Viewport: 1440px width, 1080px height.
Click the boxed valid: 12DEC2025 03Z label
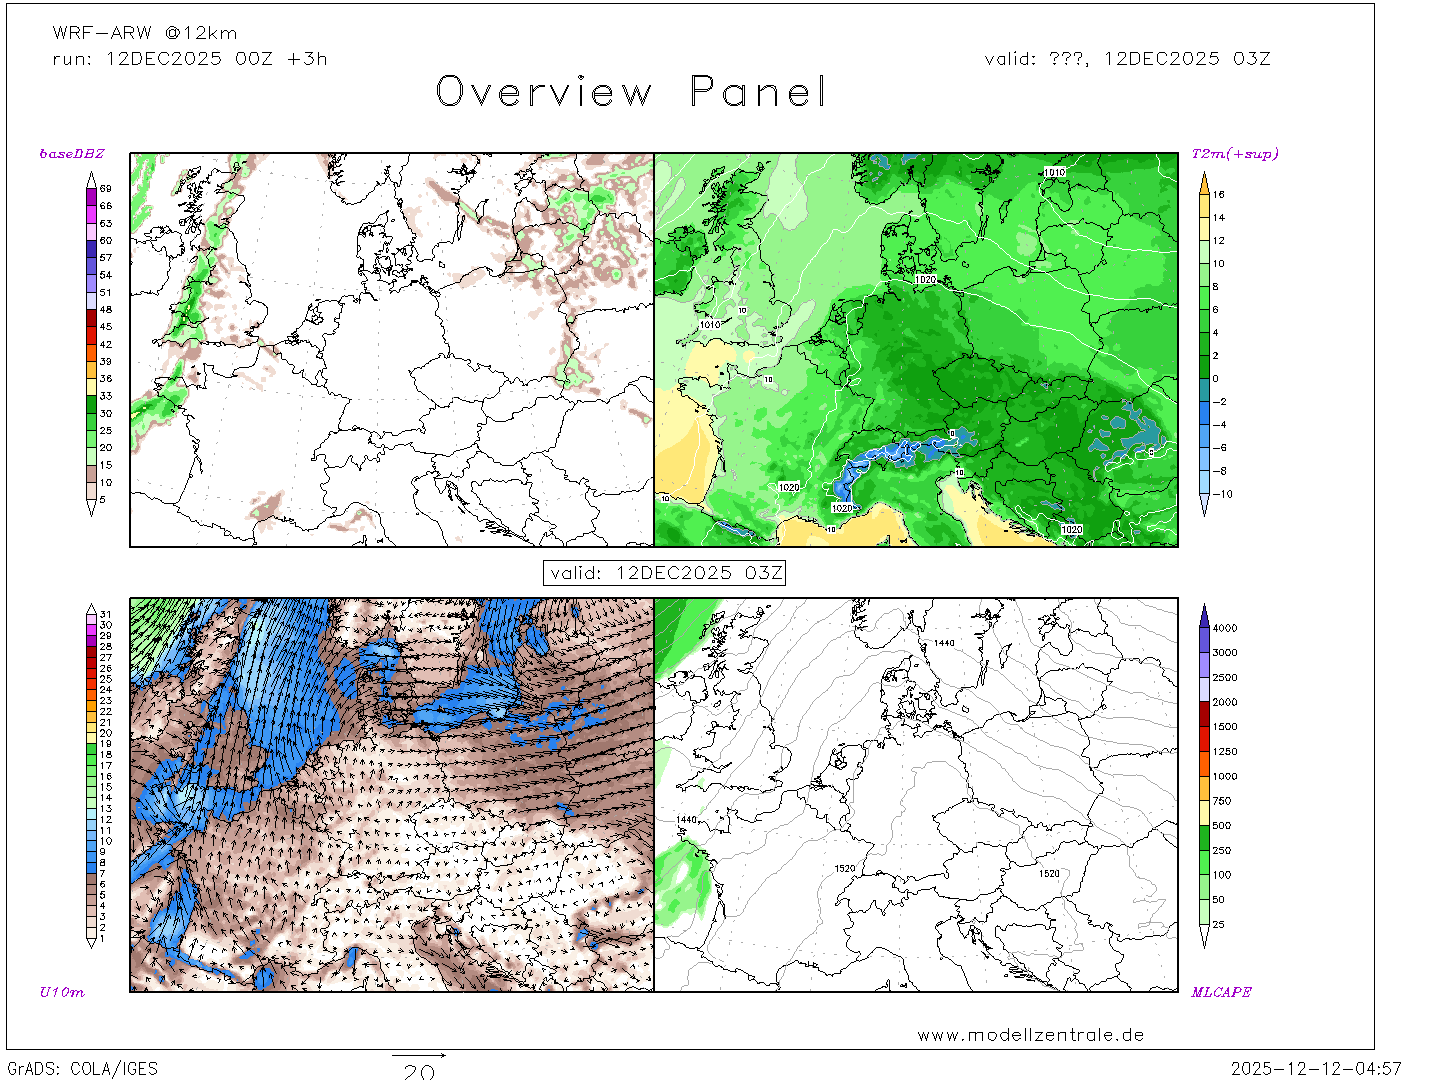tap(665, 573)
